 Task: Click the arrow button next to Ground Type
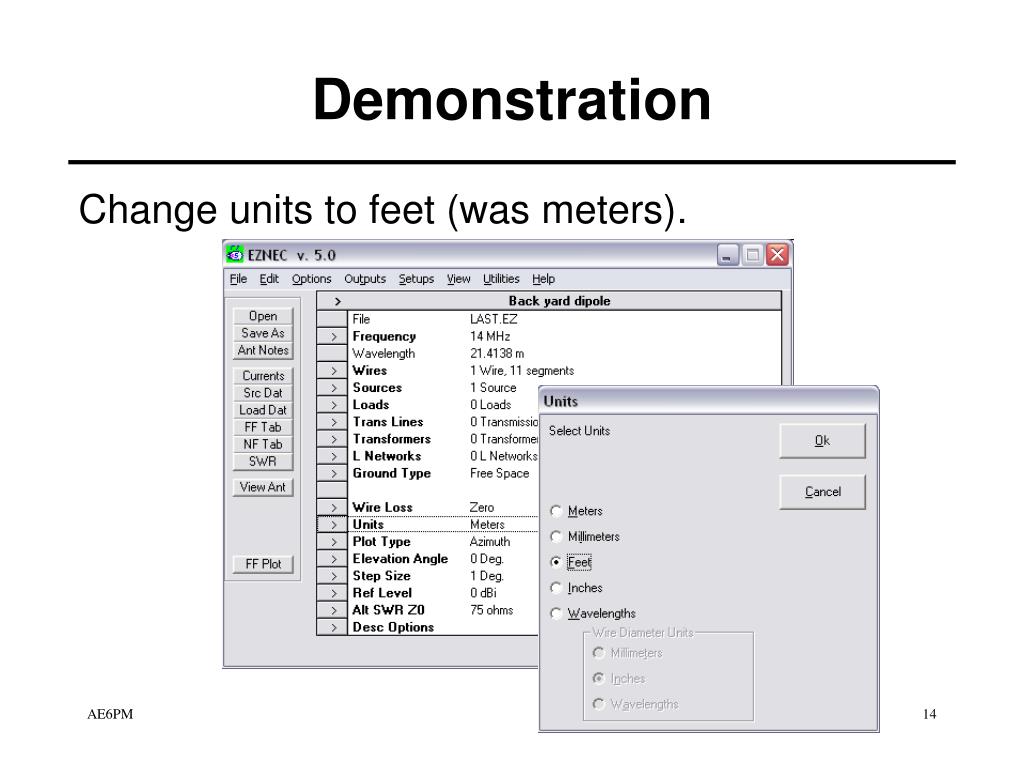point(332,473)
